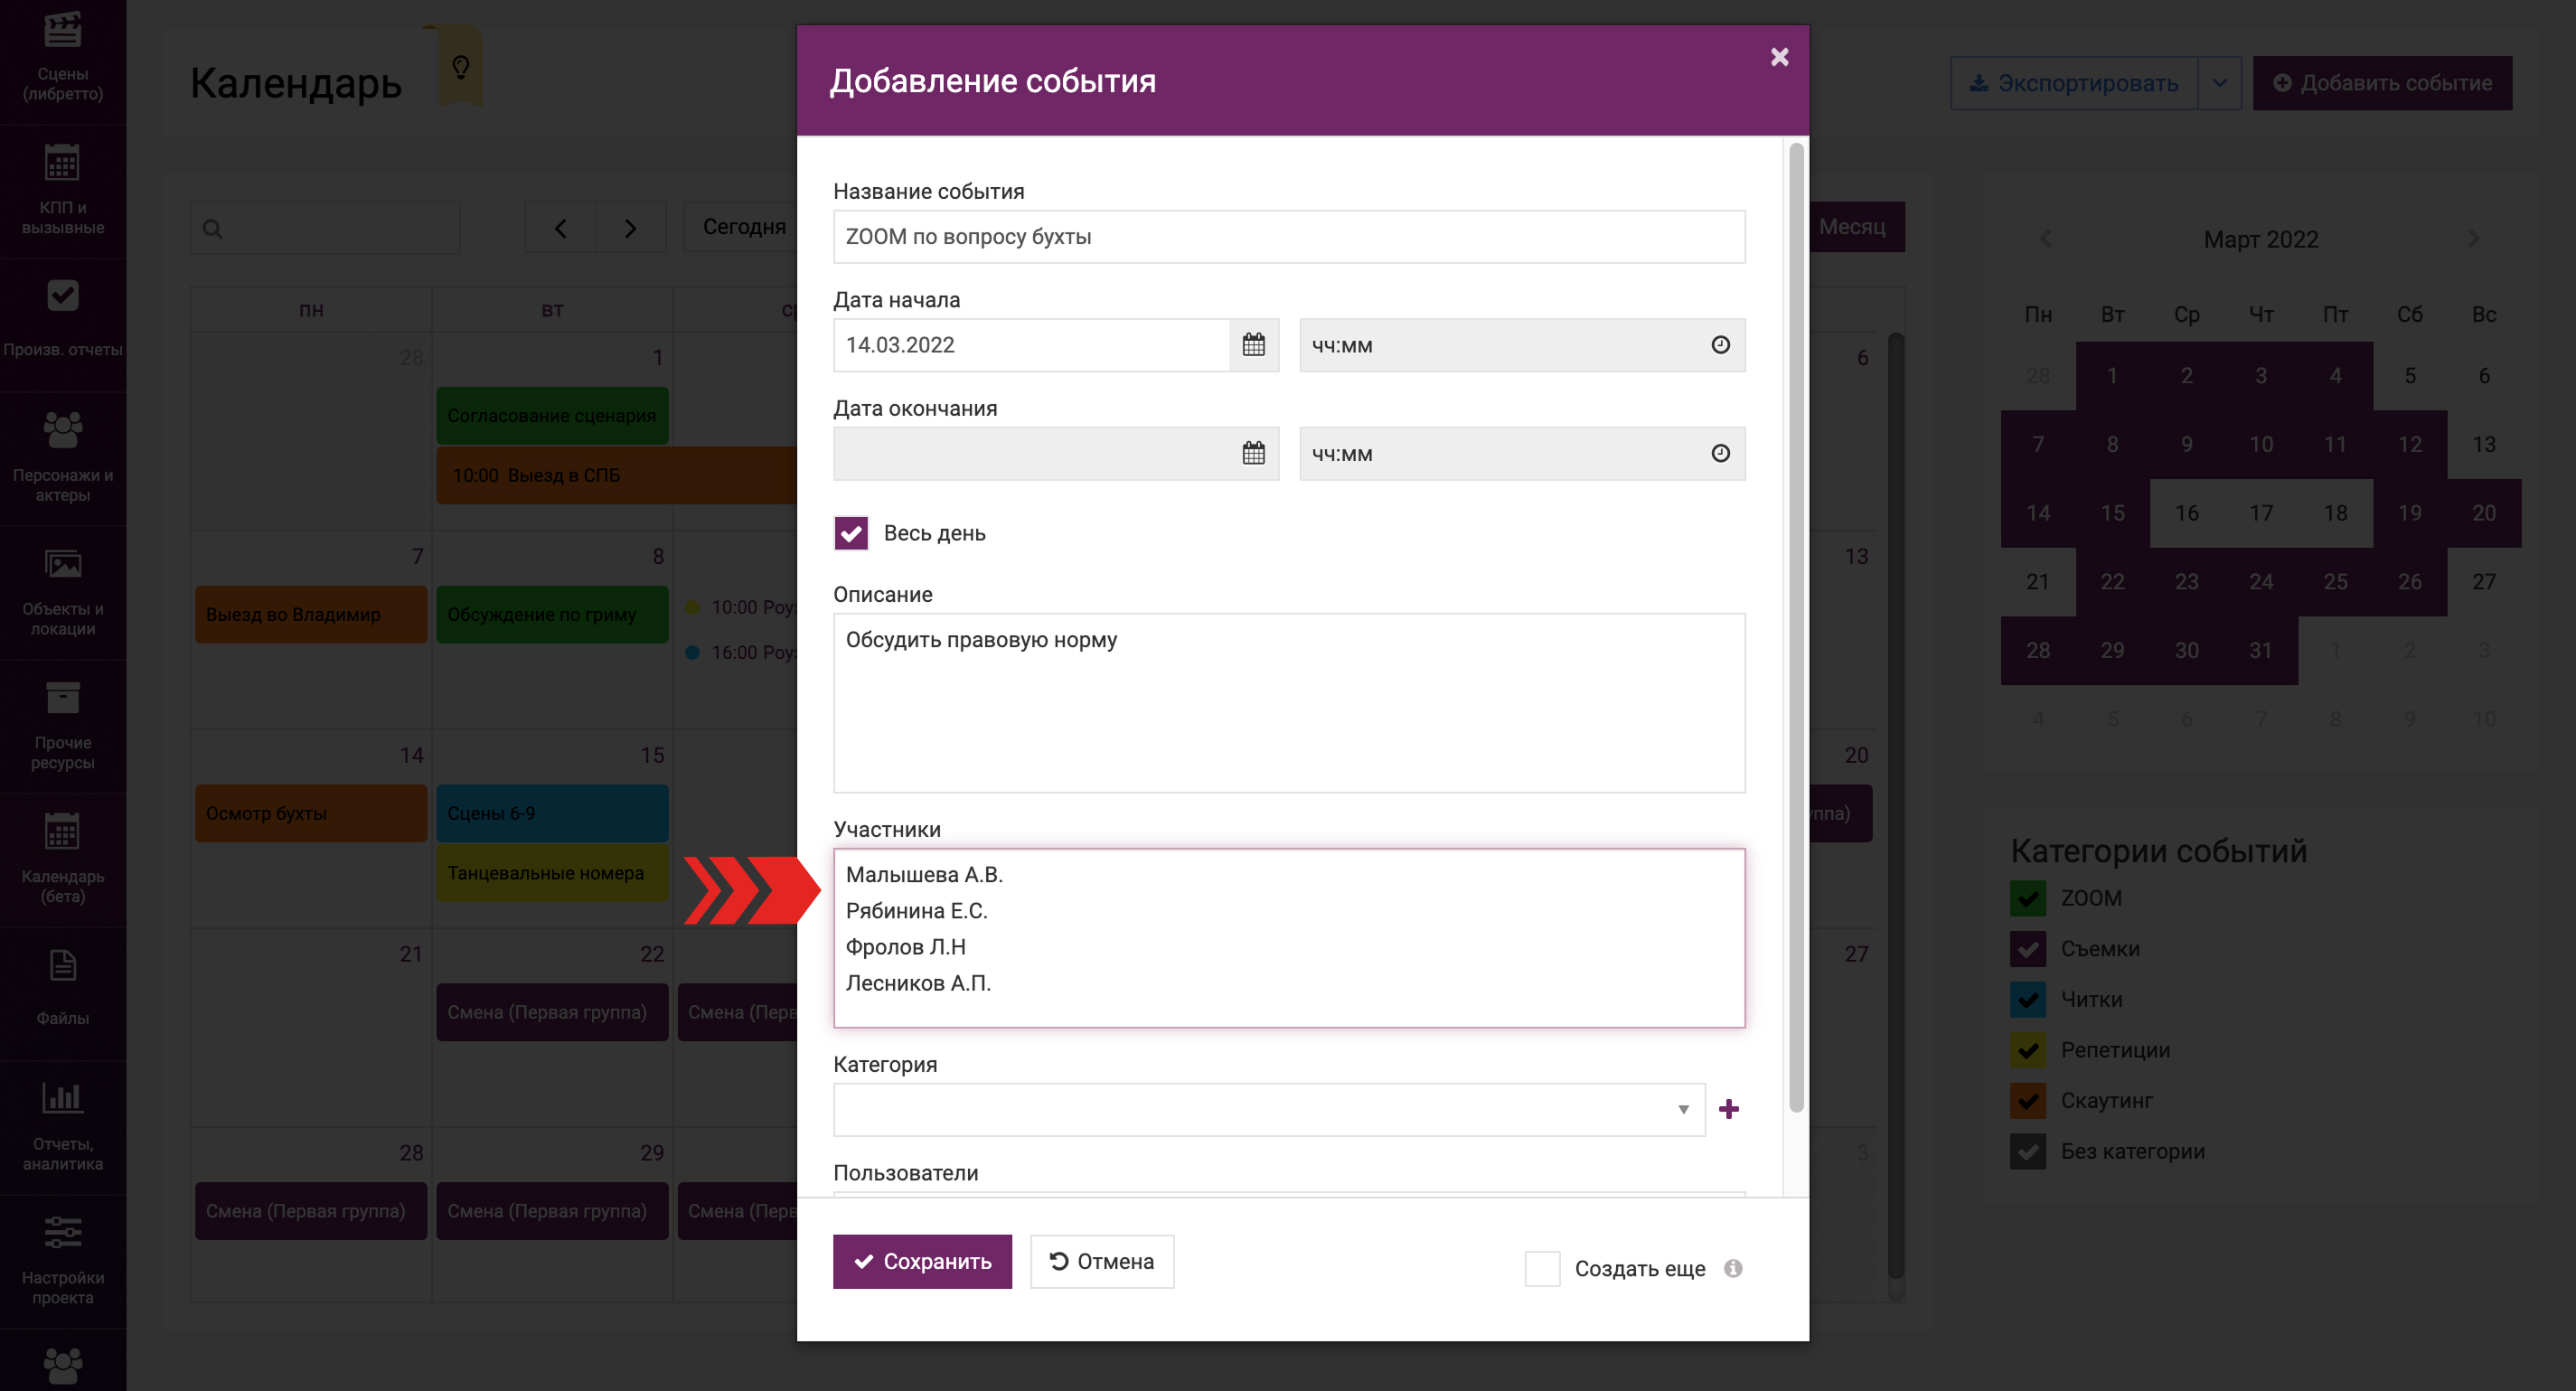Click the end date field
This screenshot has height=1391, width=2576.
[x=1031, y=453]
